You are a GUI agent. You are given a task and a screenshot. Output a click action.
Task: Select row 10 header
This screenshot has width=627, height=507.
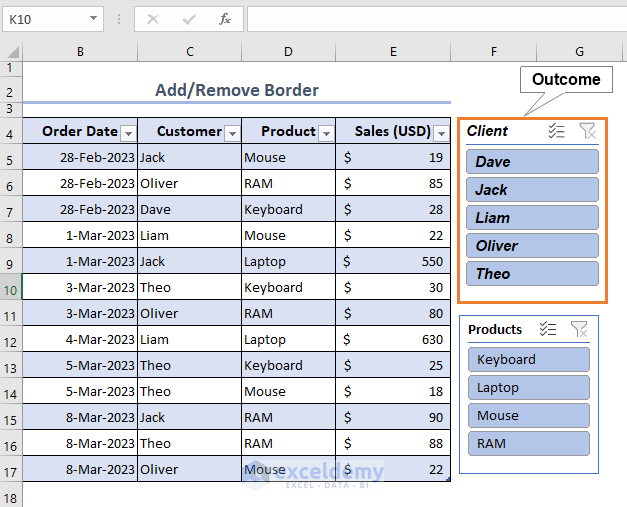click(11, 288)
